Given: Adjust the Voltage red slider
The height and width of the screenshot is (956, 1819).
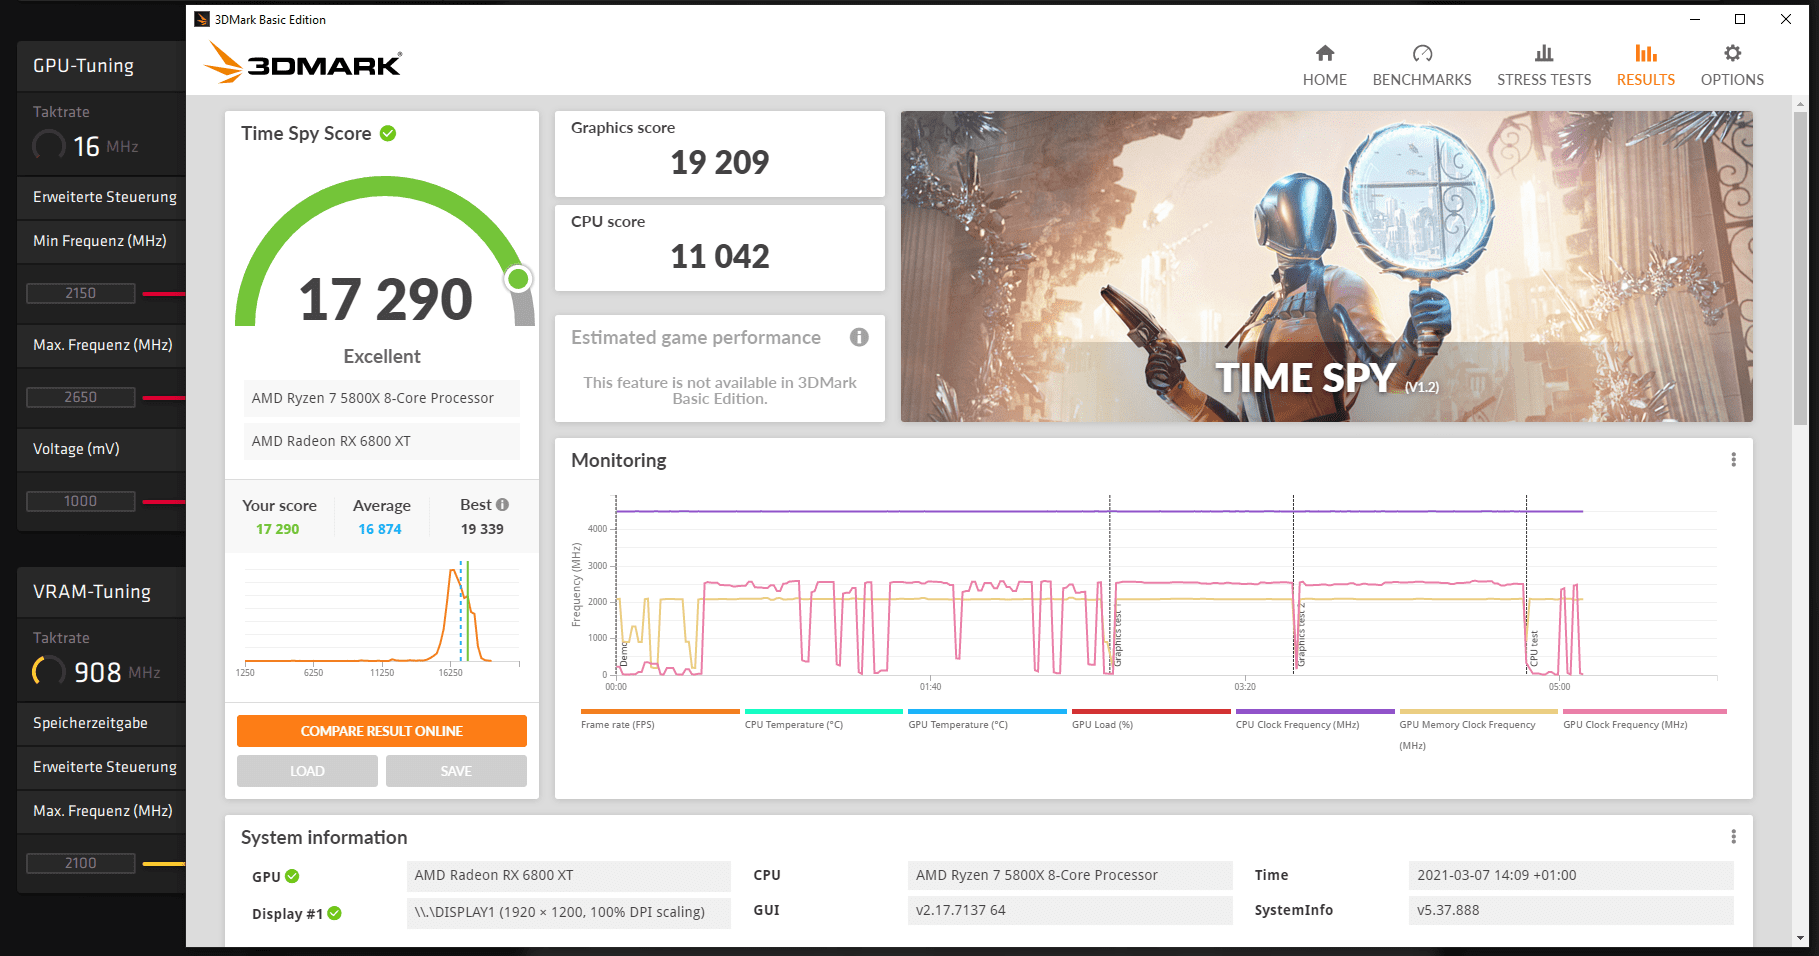Looking at the screenshot, I should tap(164, 501).
